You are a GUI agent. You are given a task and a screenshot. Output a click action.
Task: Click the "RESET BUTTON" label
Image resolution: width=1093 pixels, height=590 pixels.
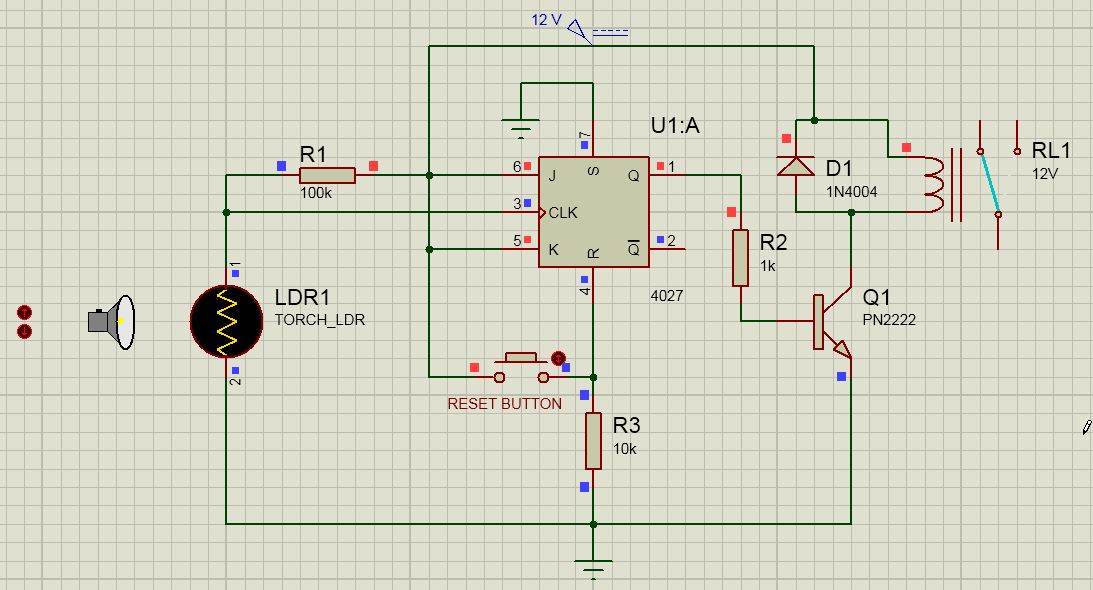(504, 404)
